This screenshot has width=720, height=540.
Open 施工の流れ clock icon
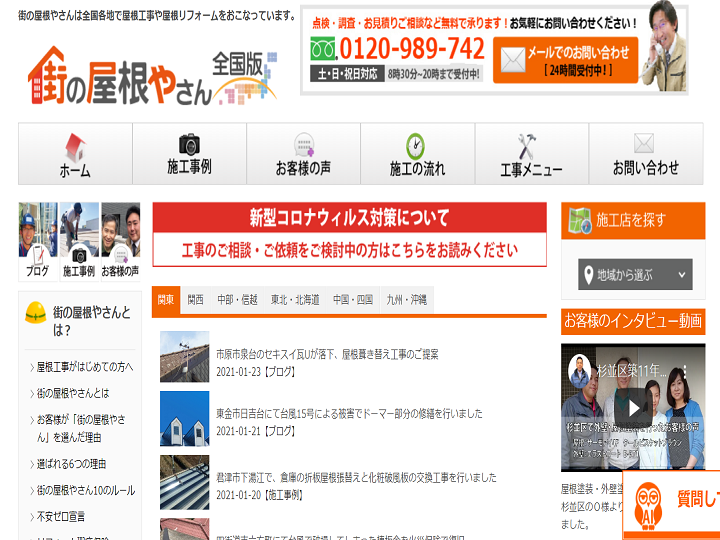(417, 146)
